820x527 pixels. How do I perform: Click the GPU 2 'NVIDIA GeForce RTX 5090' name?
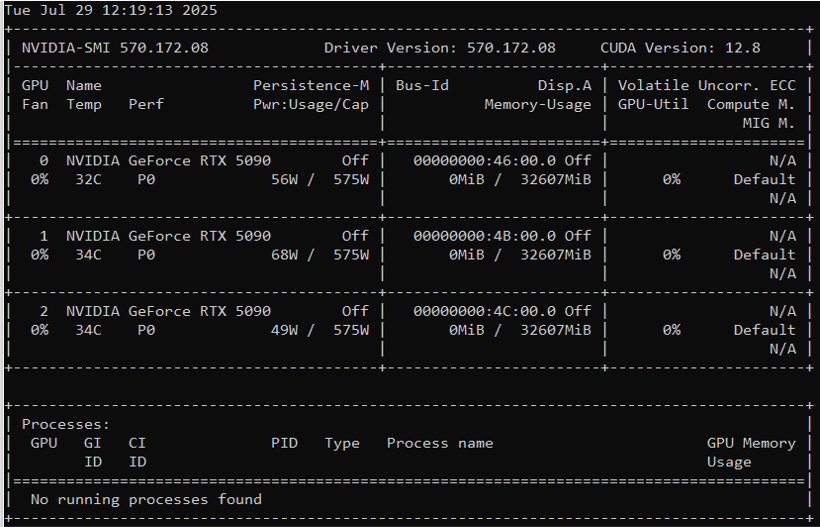coord(168,312)
